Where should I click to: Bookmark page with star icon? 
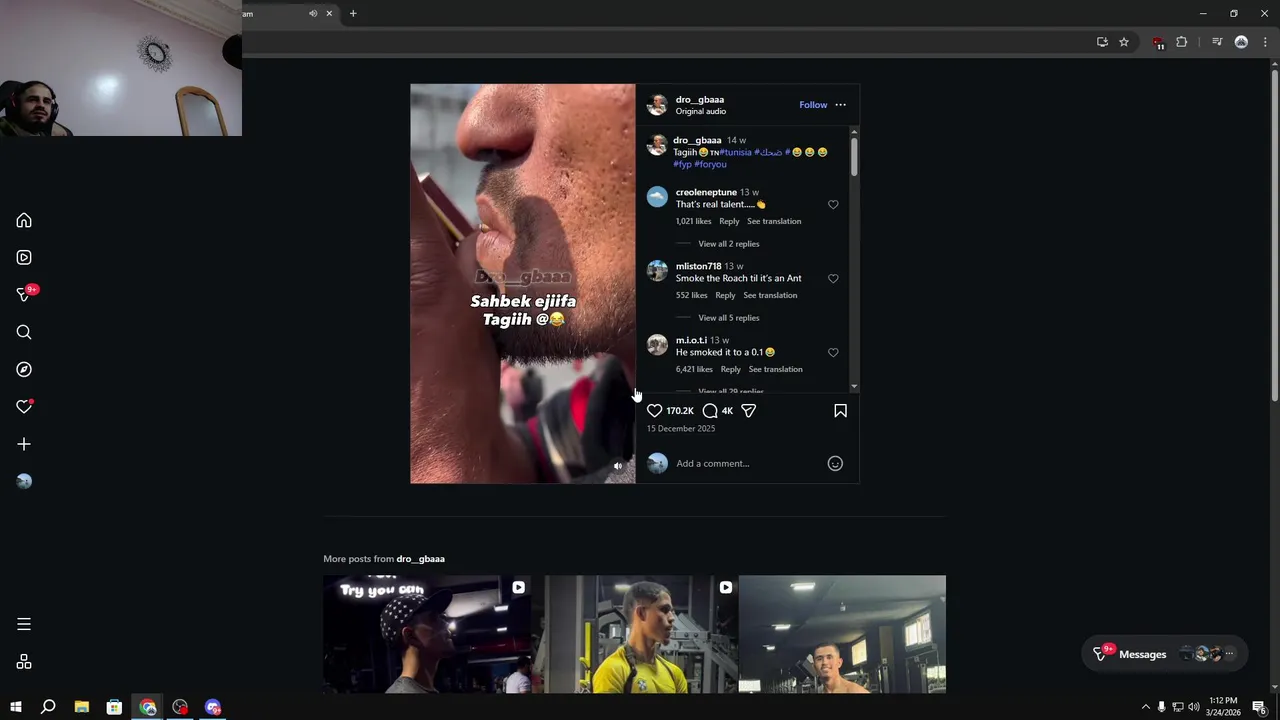click(1124, 42)
